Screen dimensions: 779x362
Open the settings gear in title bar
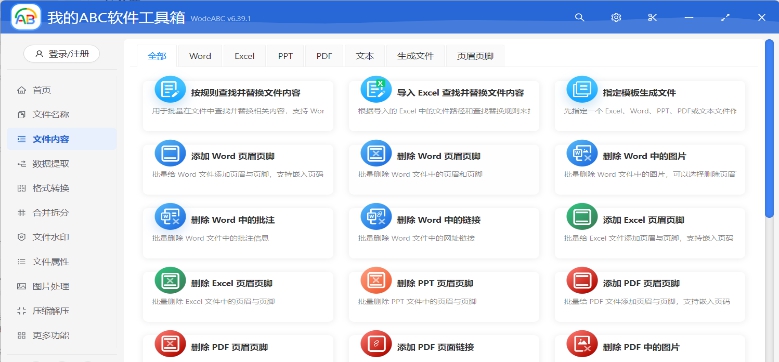click(616, 17)
